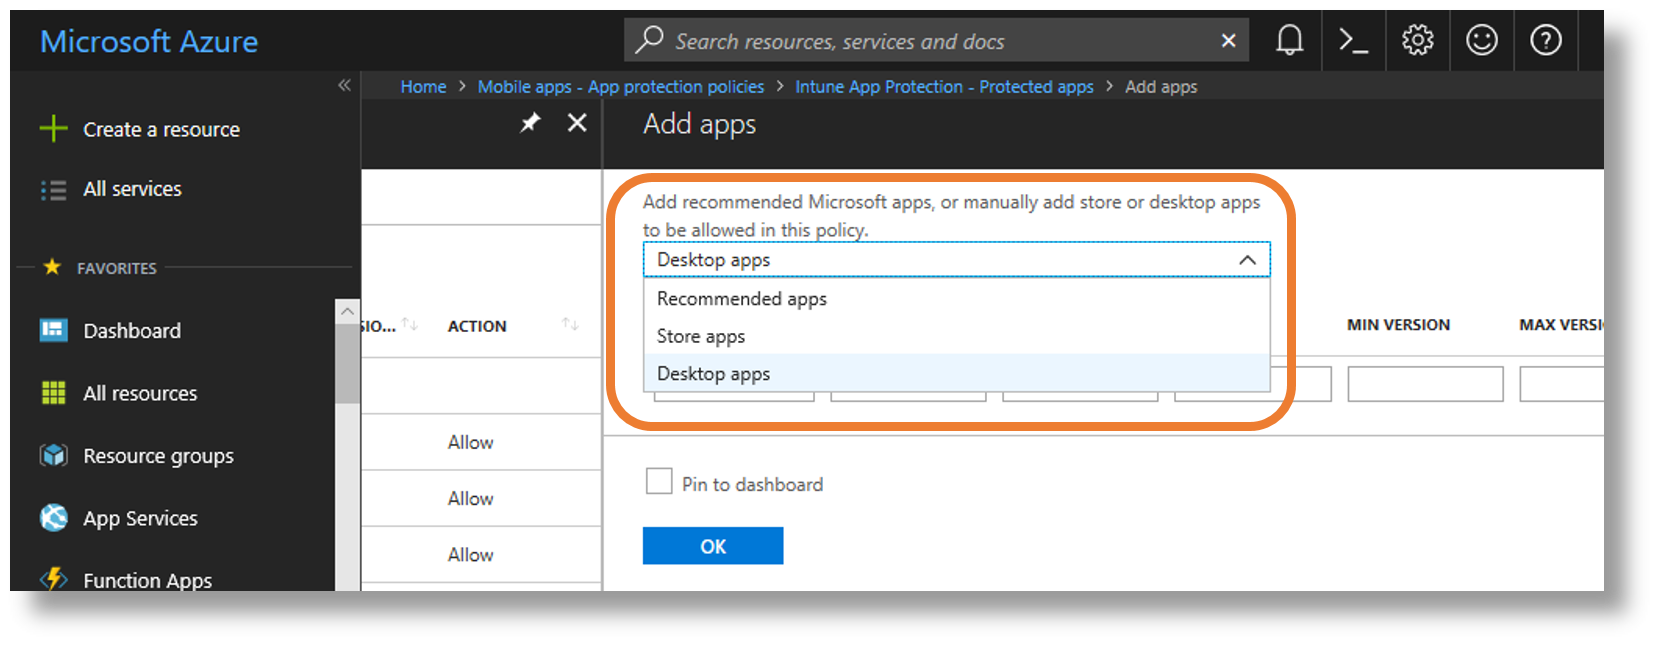Screen dimensions: 1658x645
Task: Click the sidebar scroll up arrow
Action: 347,311
